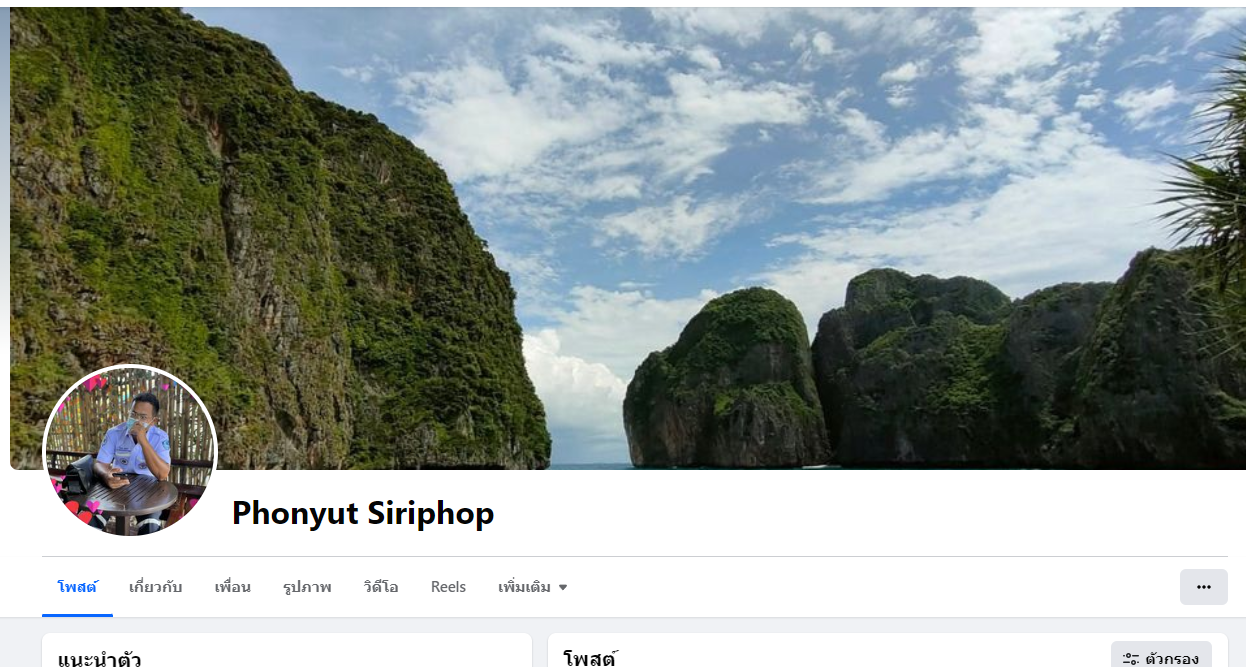Expand the เพิ่มเติม dropdown menu
Image resolution: width=1246 pixels, height=667 pixels.
533,587
